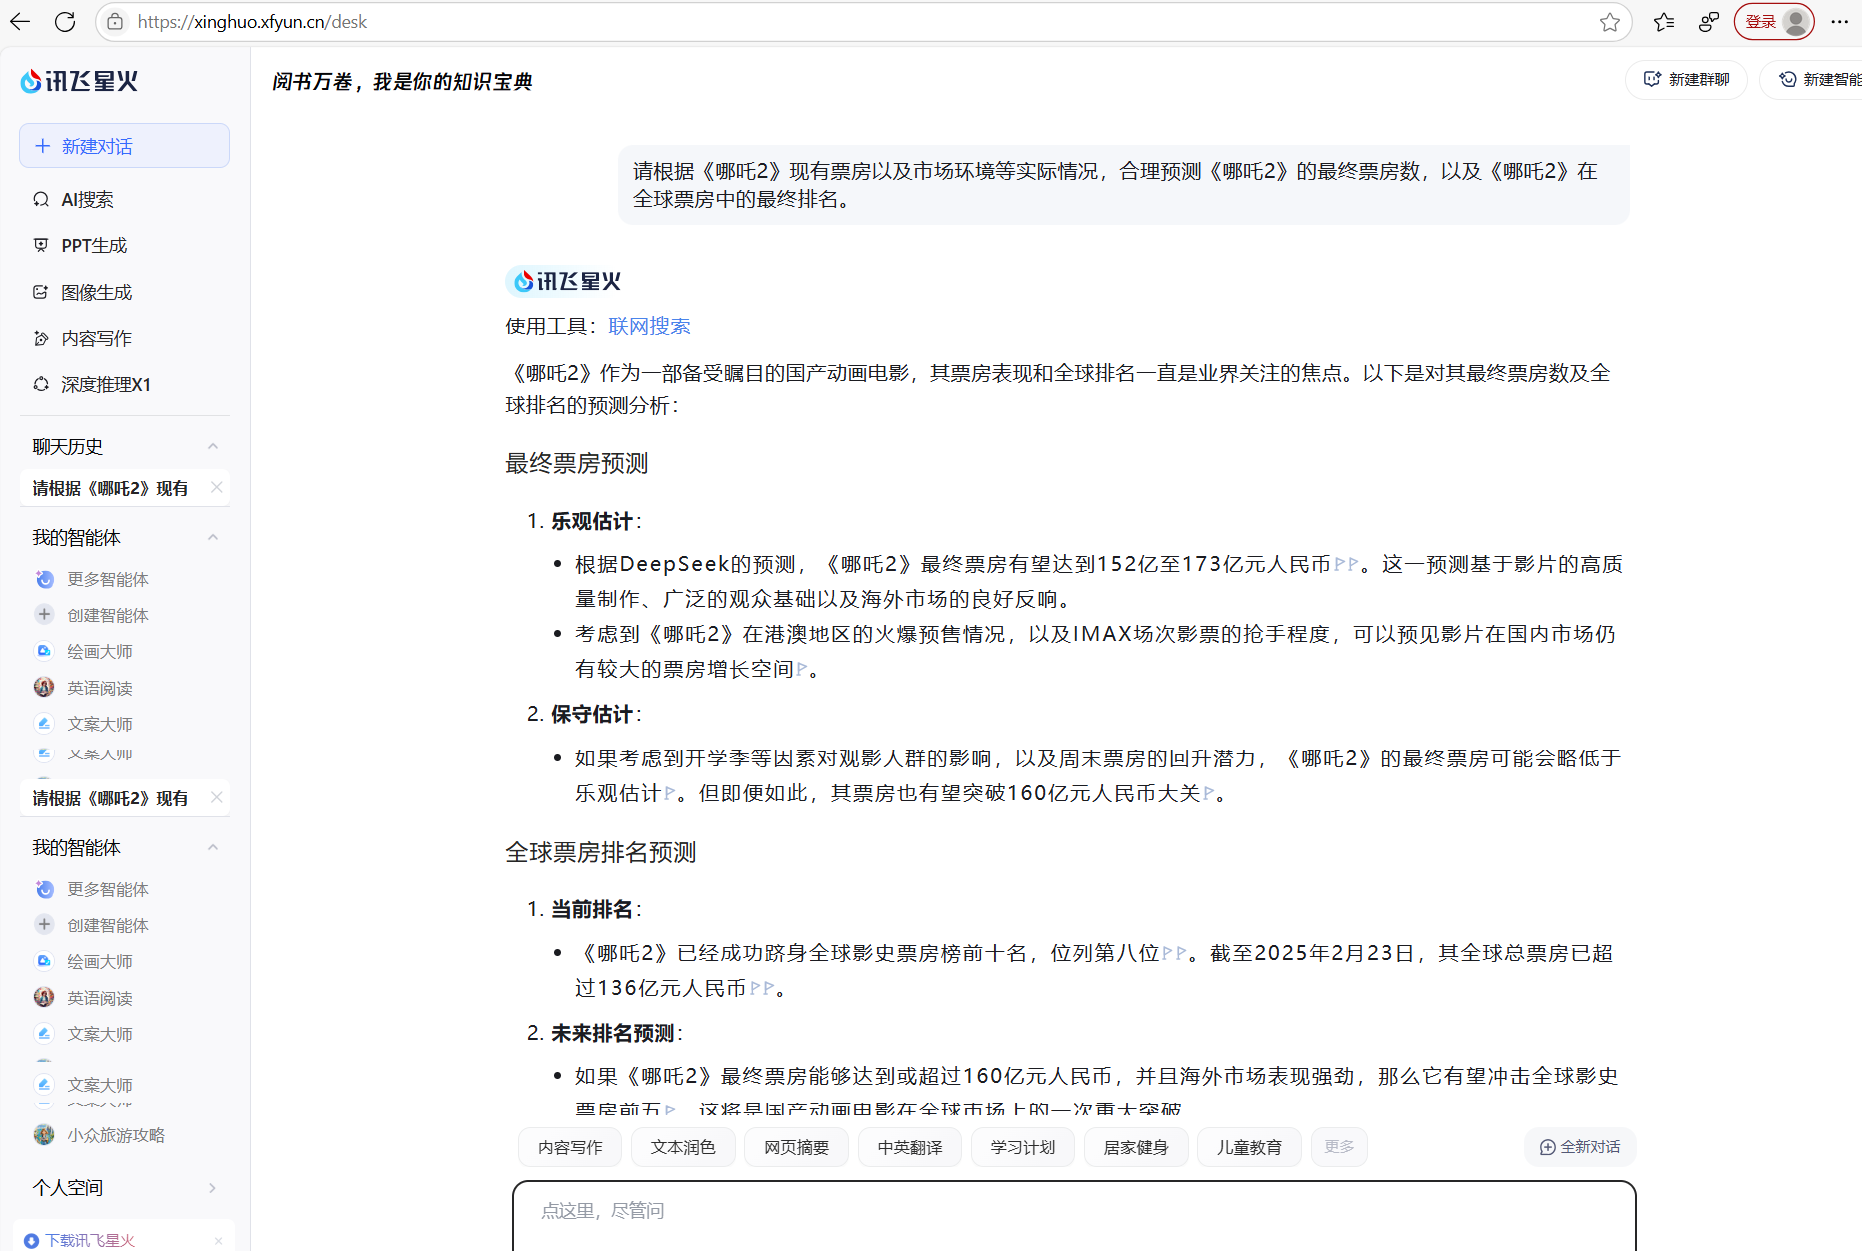Open second 英语阅读 agent entry
Image resolution: width=1862 pixels, height=1251 pixels.
tap(100, 998)
